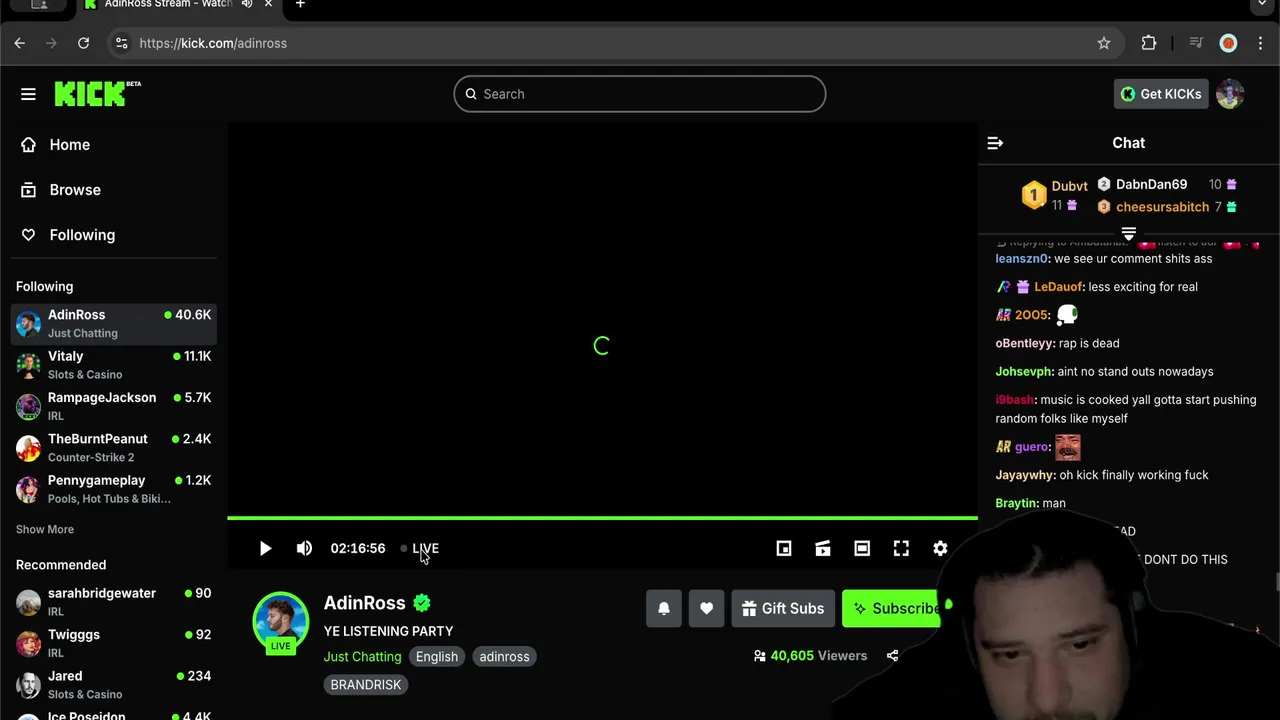
Task: Click the green stream progress bar
Action: tap(602, 518)
